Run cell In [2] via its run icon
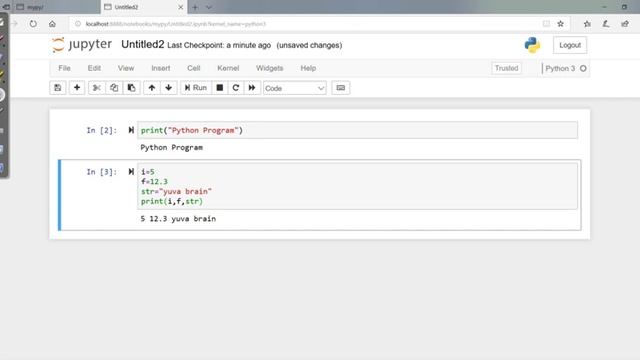The width and height of the screenshot is (640, 360). [131, 130]
